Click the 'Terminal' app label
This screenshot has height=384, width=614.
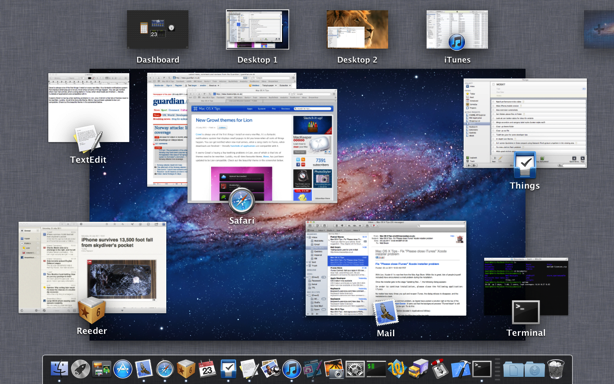(x=526, y=333)
